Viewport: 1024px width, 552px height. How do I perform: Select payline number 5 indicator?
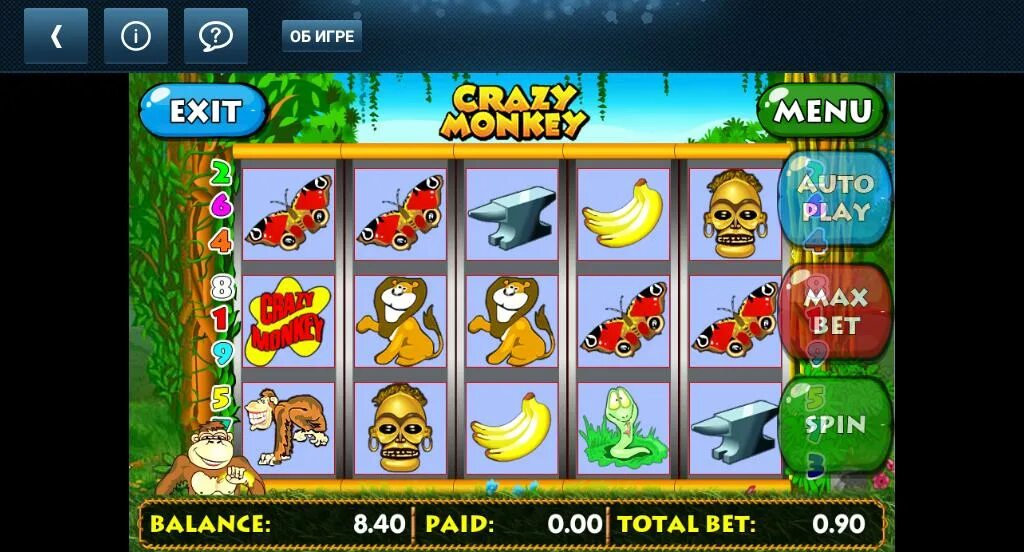(x=221, y=398)
